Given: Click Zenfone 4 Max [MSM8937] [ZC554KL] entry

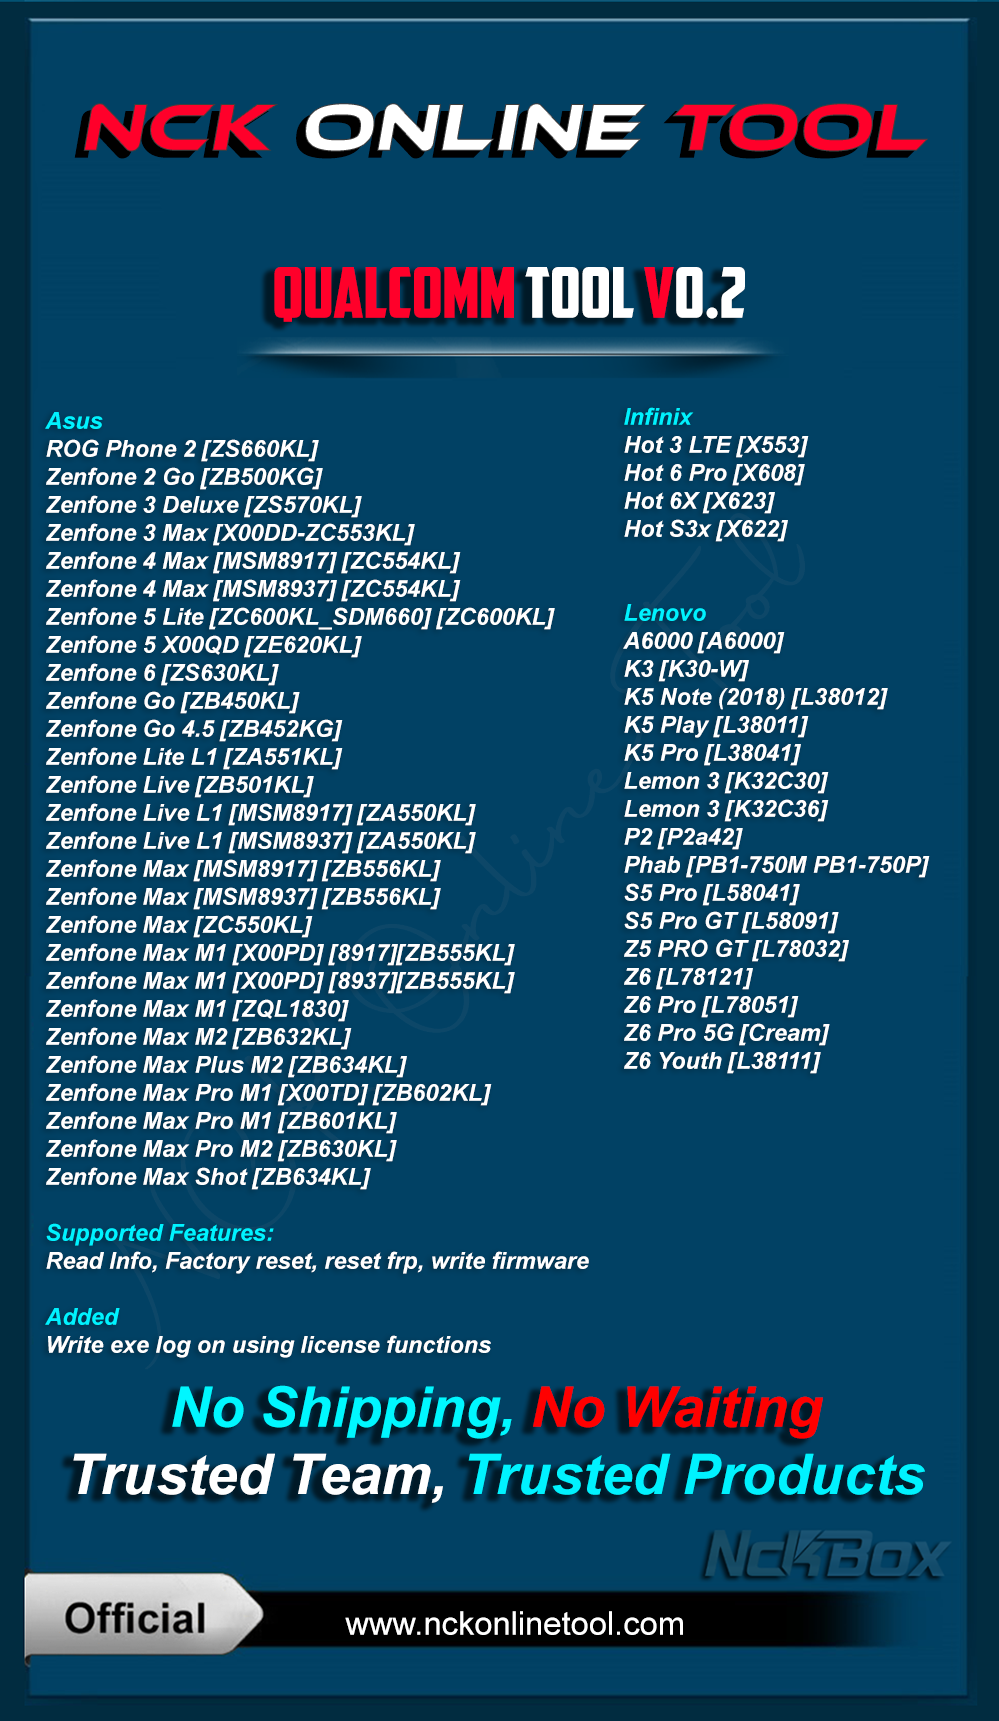Looking at the screenshot, I should (x=253, y=589).
